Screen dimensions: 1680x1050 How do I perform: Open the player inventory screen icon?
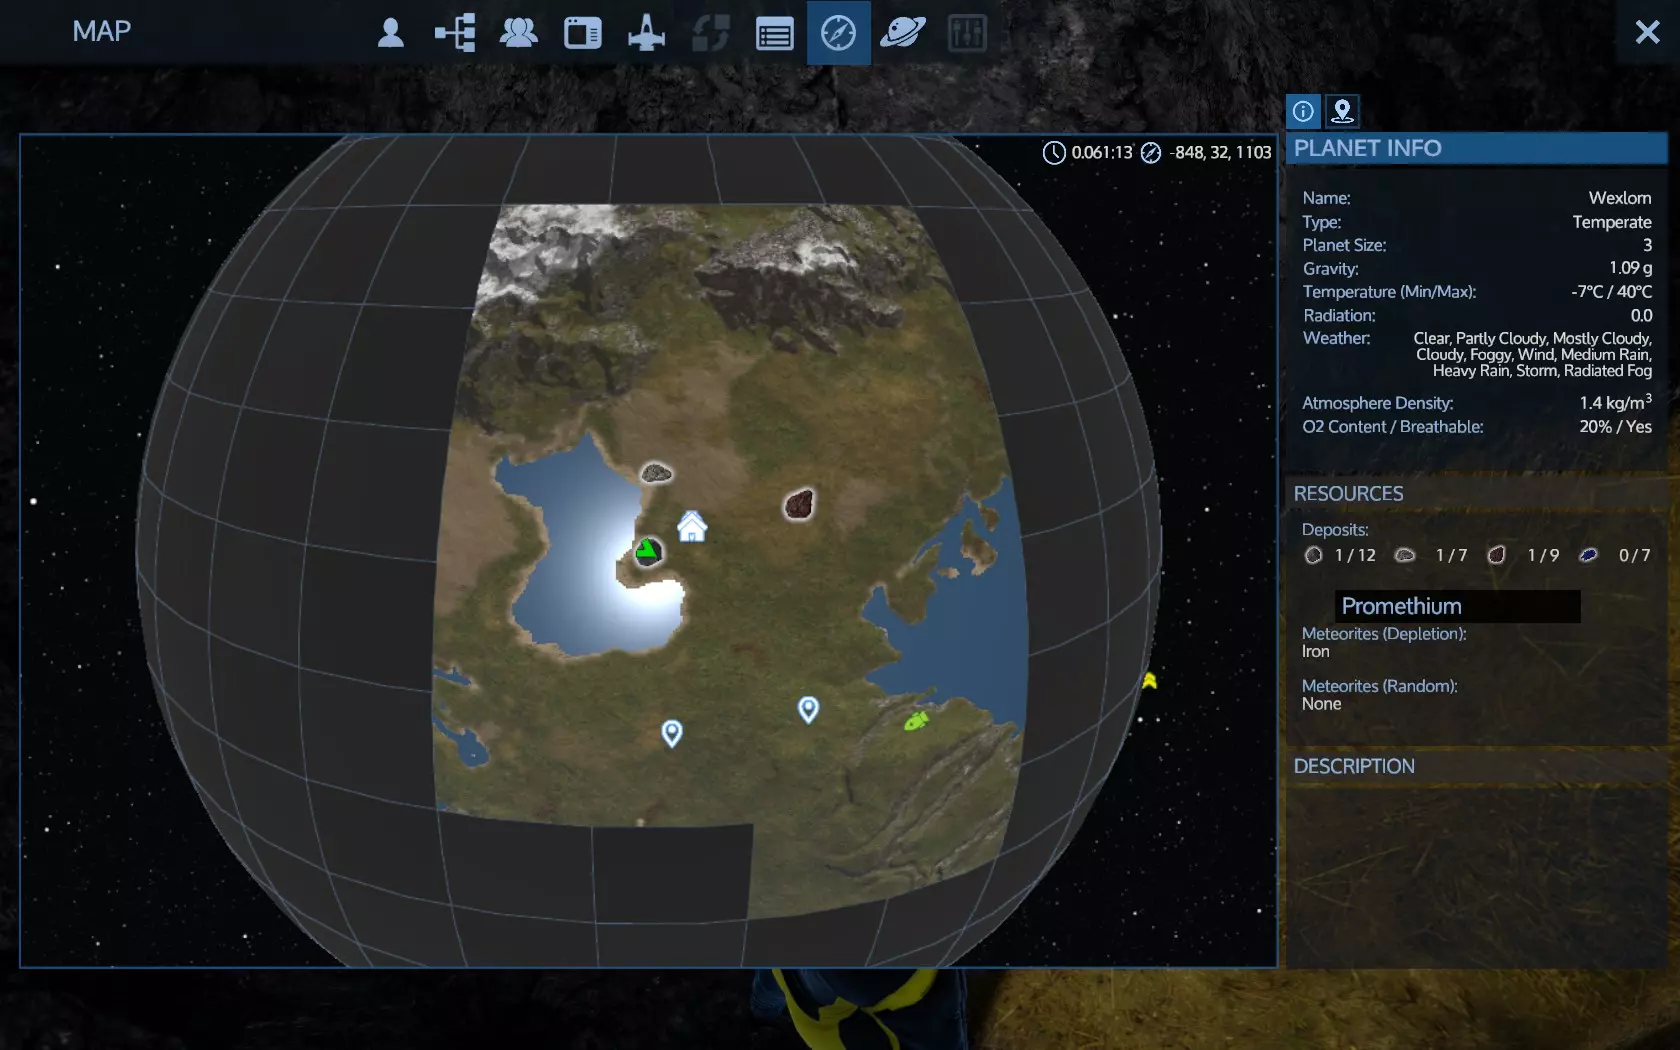coord(391,33)
